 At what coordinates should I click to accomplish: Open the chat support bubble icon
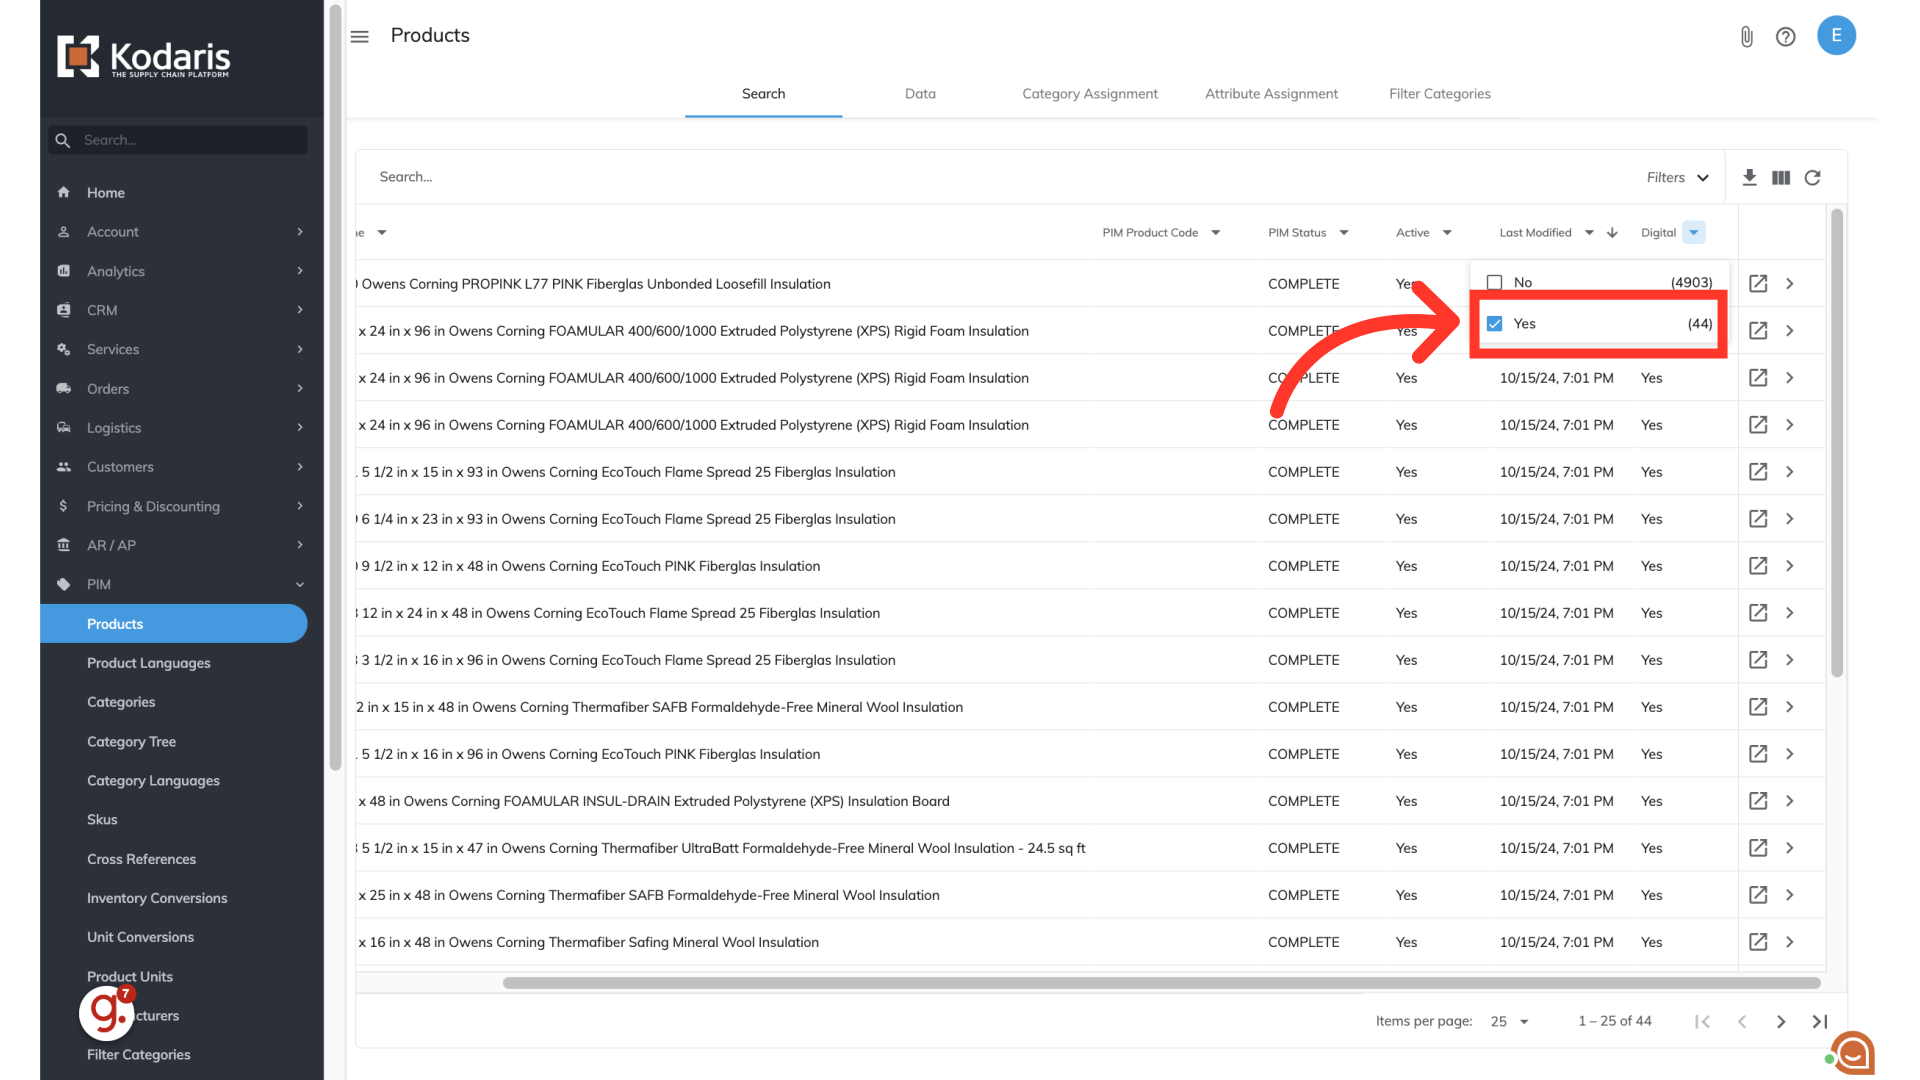click(1853, 1052)
